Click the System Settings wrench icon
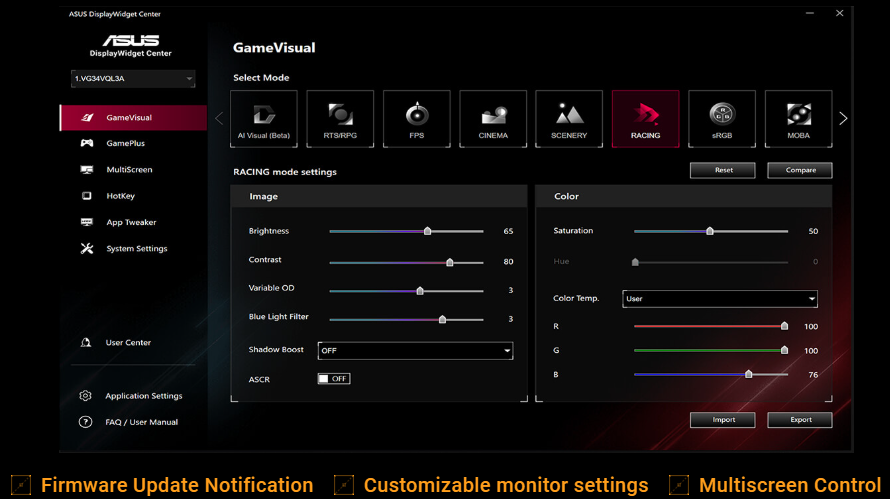This screenshot has height=499, width=890. [x=87, y=249]
